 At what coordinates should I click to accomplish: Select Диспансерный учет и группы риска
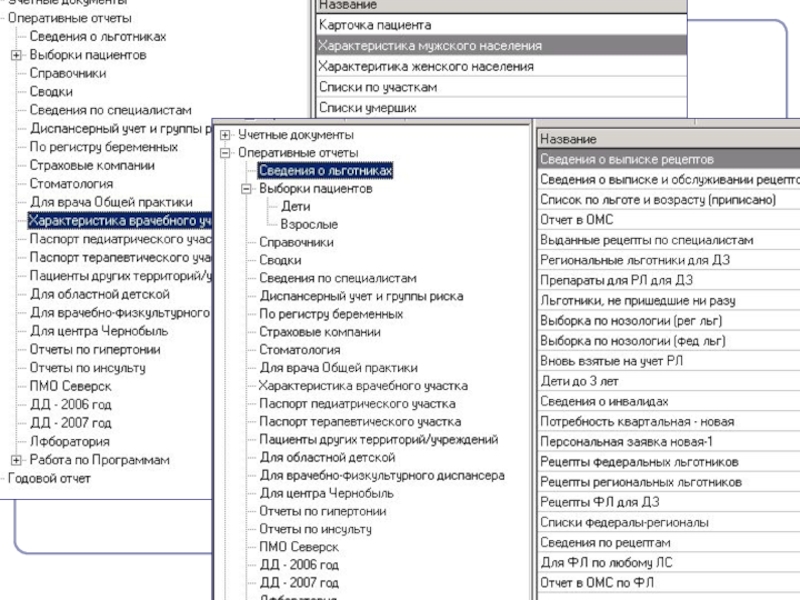[x=361, y=296]
